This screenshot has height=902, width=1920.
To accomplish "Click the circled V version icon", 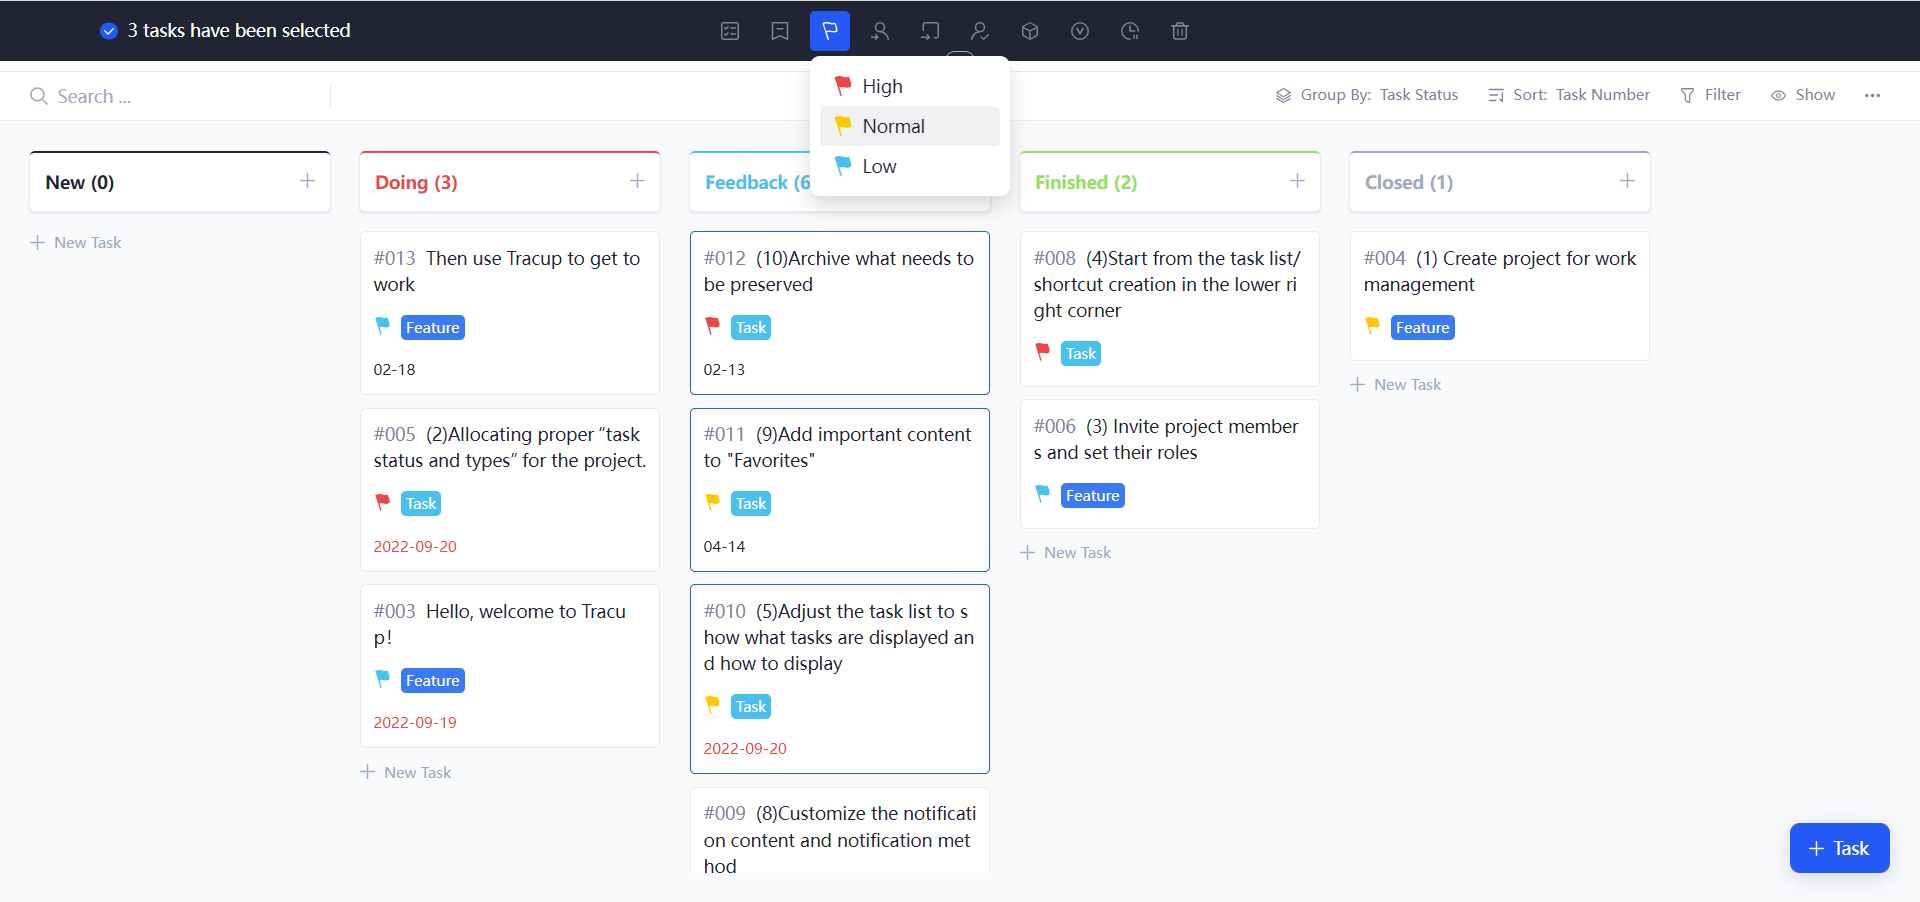I will point(1080,31).
